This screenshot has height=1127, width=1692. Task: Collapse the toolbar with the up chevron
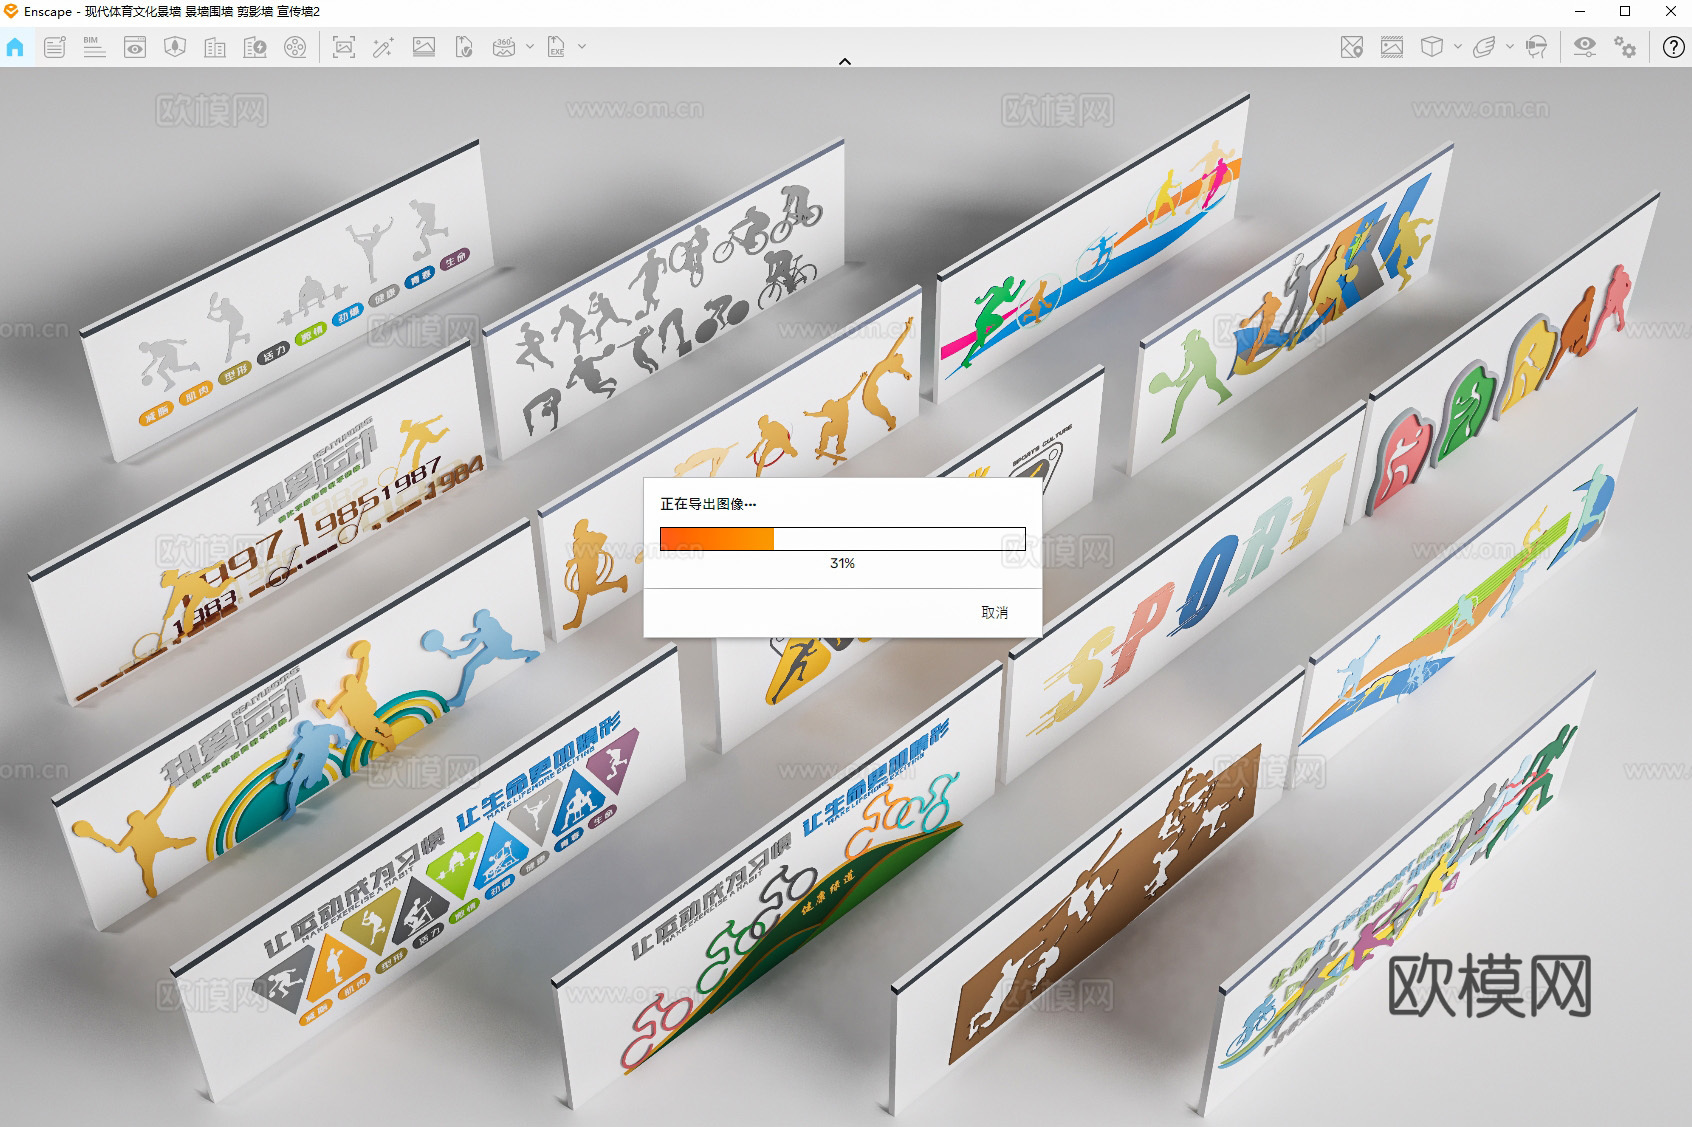(x=845, y=61)
